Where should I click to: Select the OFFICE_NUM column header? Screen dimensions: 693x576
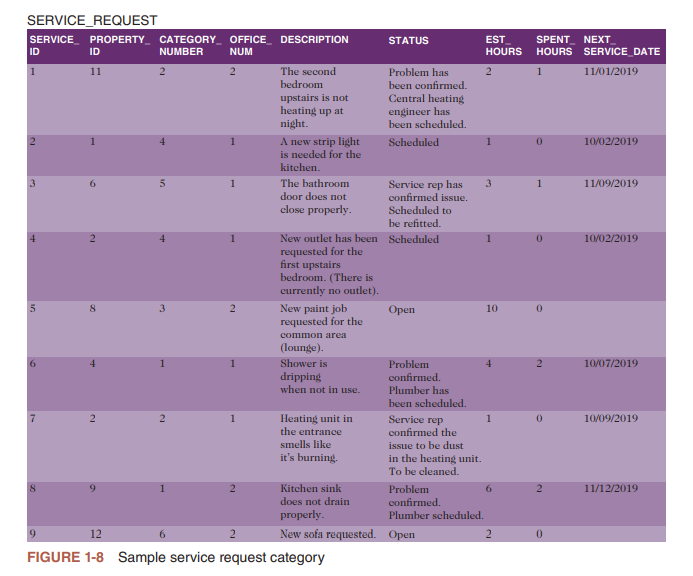[x=251, y=46]
